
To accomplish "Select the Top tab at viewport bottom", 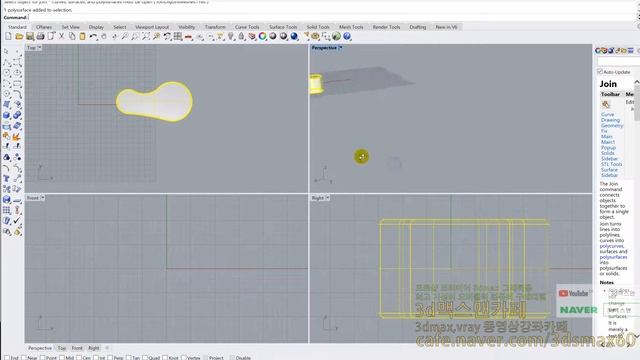I will [62, 348].
